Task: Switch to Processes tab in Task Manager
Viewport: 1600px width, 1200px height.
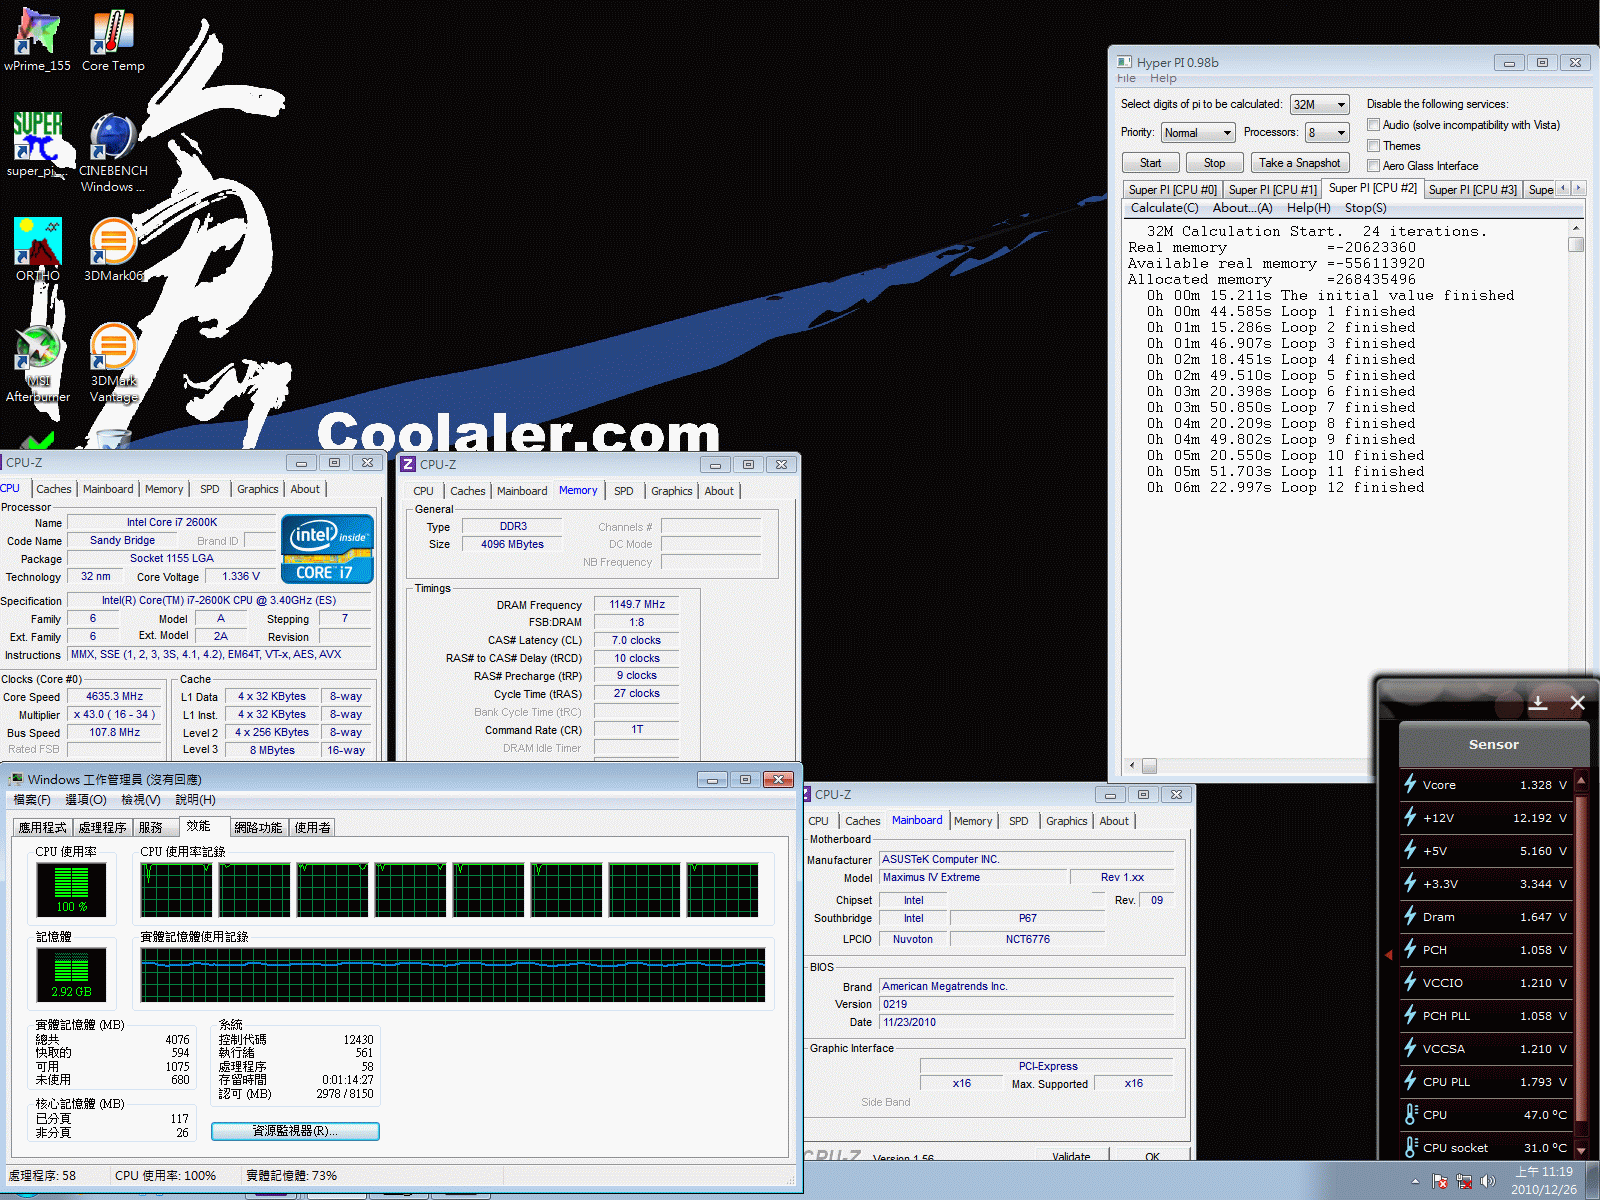Action: click(x=102, y=828)
